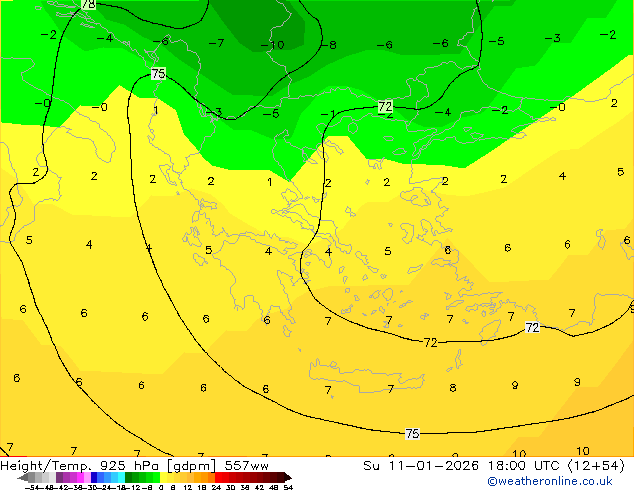
Task: Pick the dark blue swatch in the legend
Action: point(94,477)
